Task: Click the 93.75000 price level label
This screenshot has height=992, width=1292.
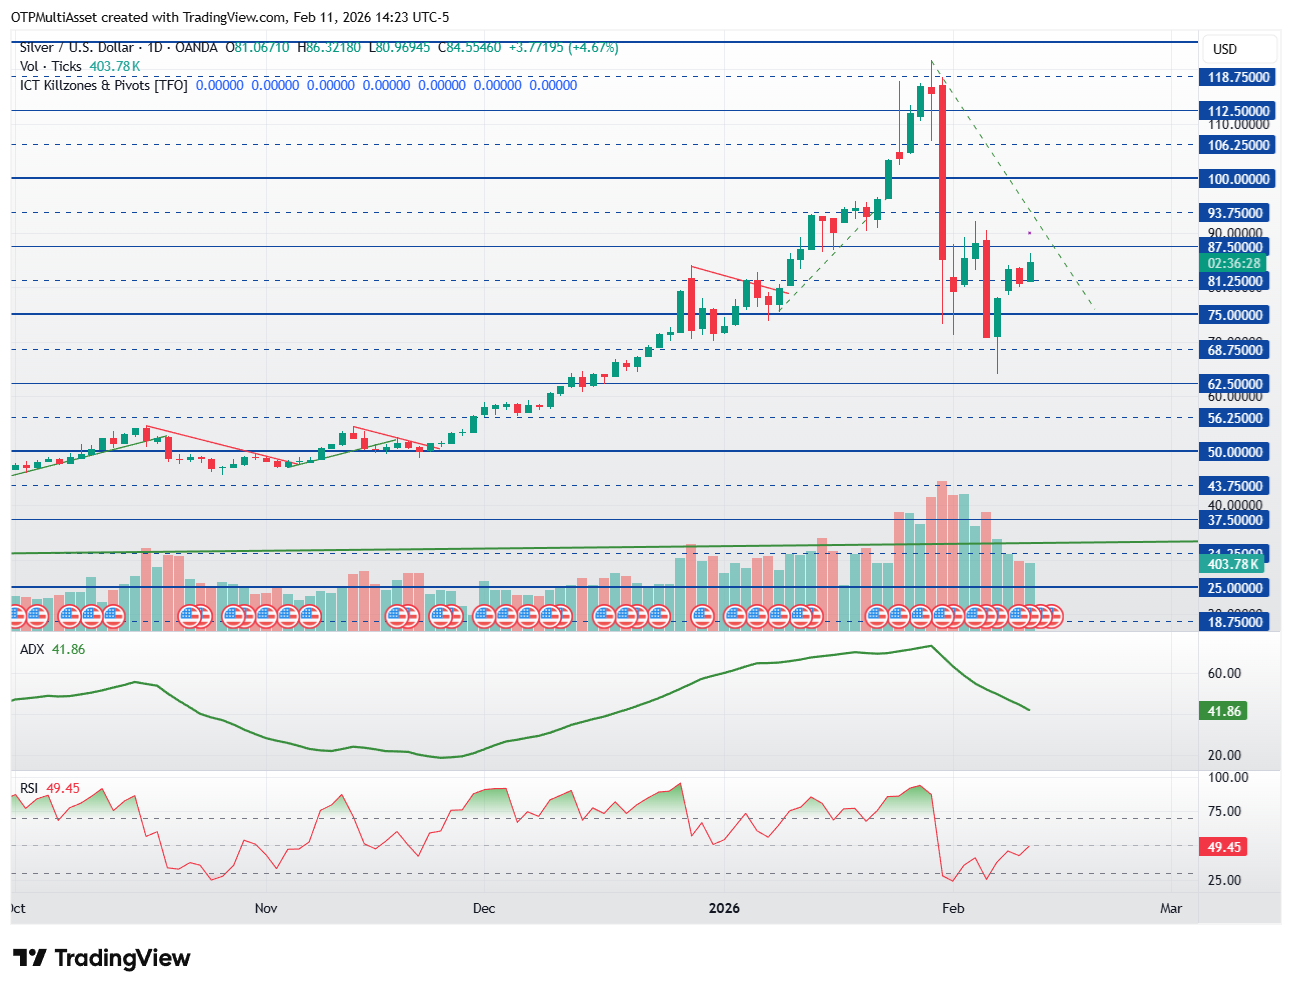Action: pyautogui.click(x=1236, y=213)
